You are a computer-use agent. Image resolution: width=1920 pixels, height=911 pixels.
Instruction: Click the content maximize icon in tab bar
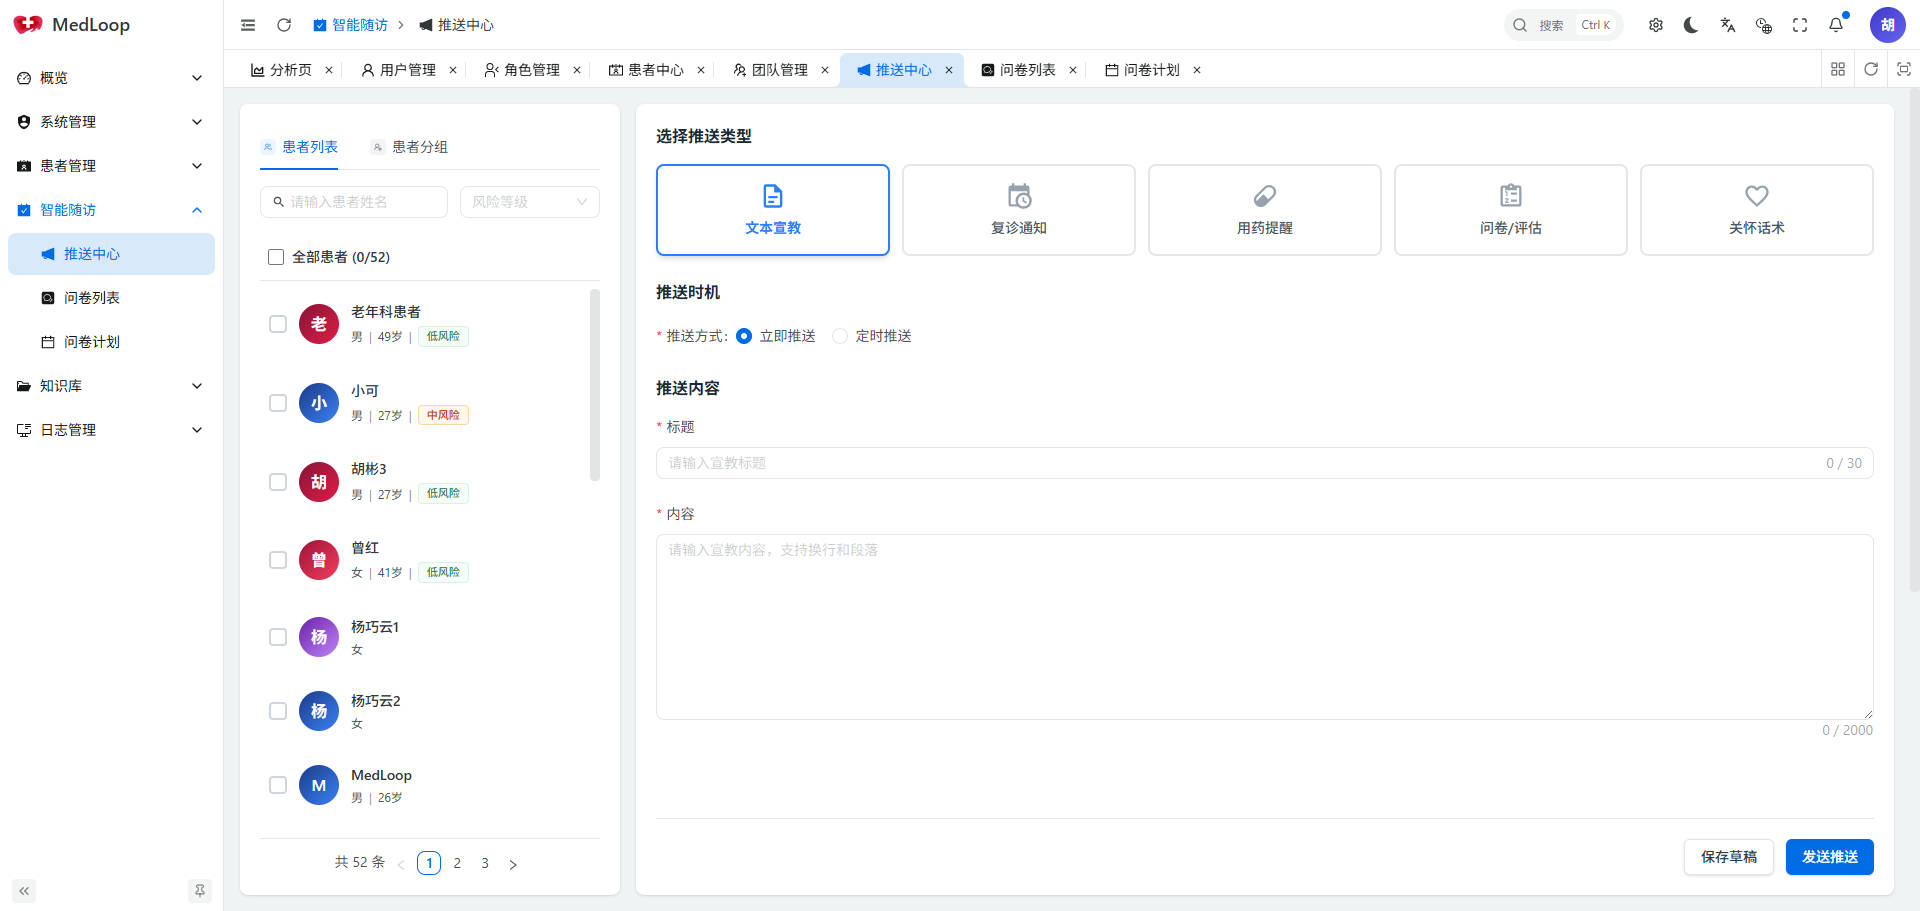tap(1904, 69)
